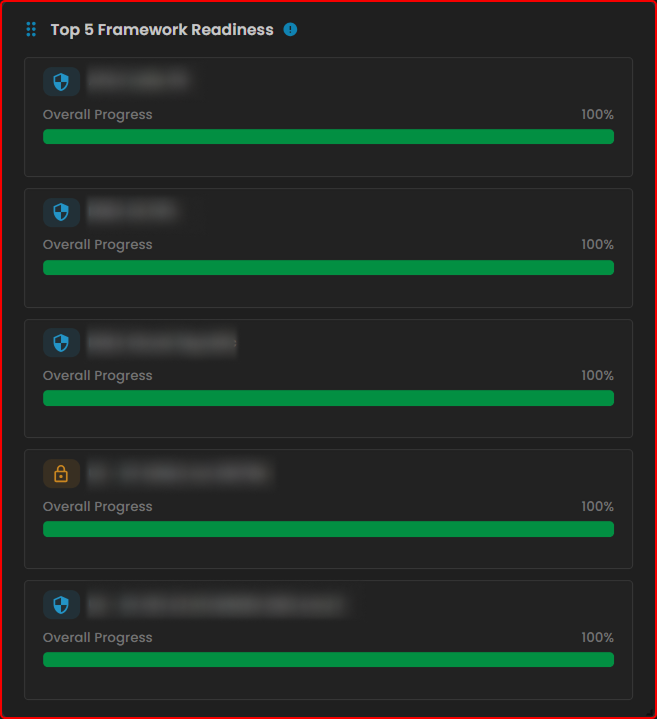Open the blurred framework name in the first card
The image size is (657, 719).
(138, 81)
